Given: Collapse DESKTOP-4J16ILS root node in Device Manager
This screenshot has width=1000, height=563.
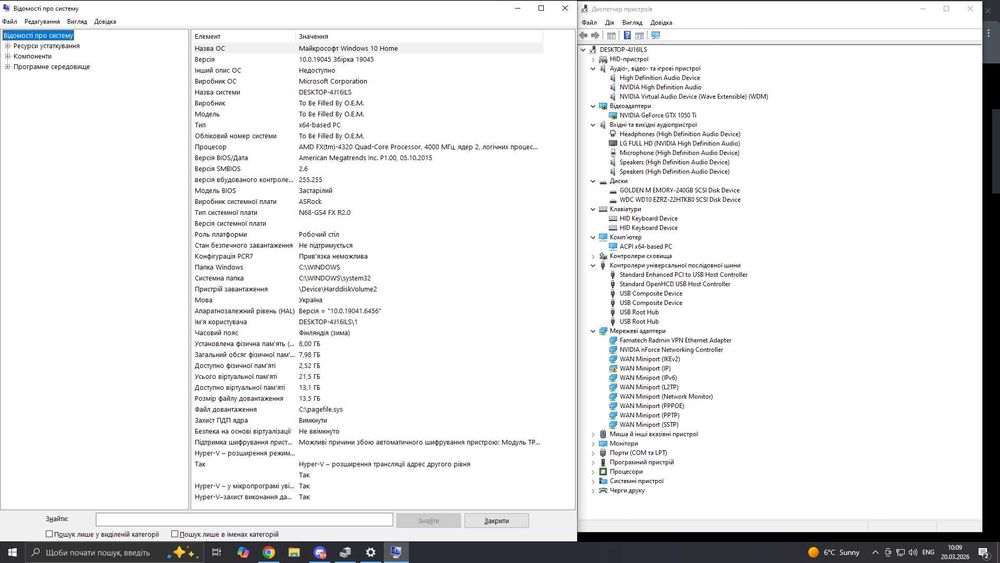Looking at the screenshot, I should pos(583,50).
